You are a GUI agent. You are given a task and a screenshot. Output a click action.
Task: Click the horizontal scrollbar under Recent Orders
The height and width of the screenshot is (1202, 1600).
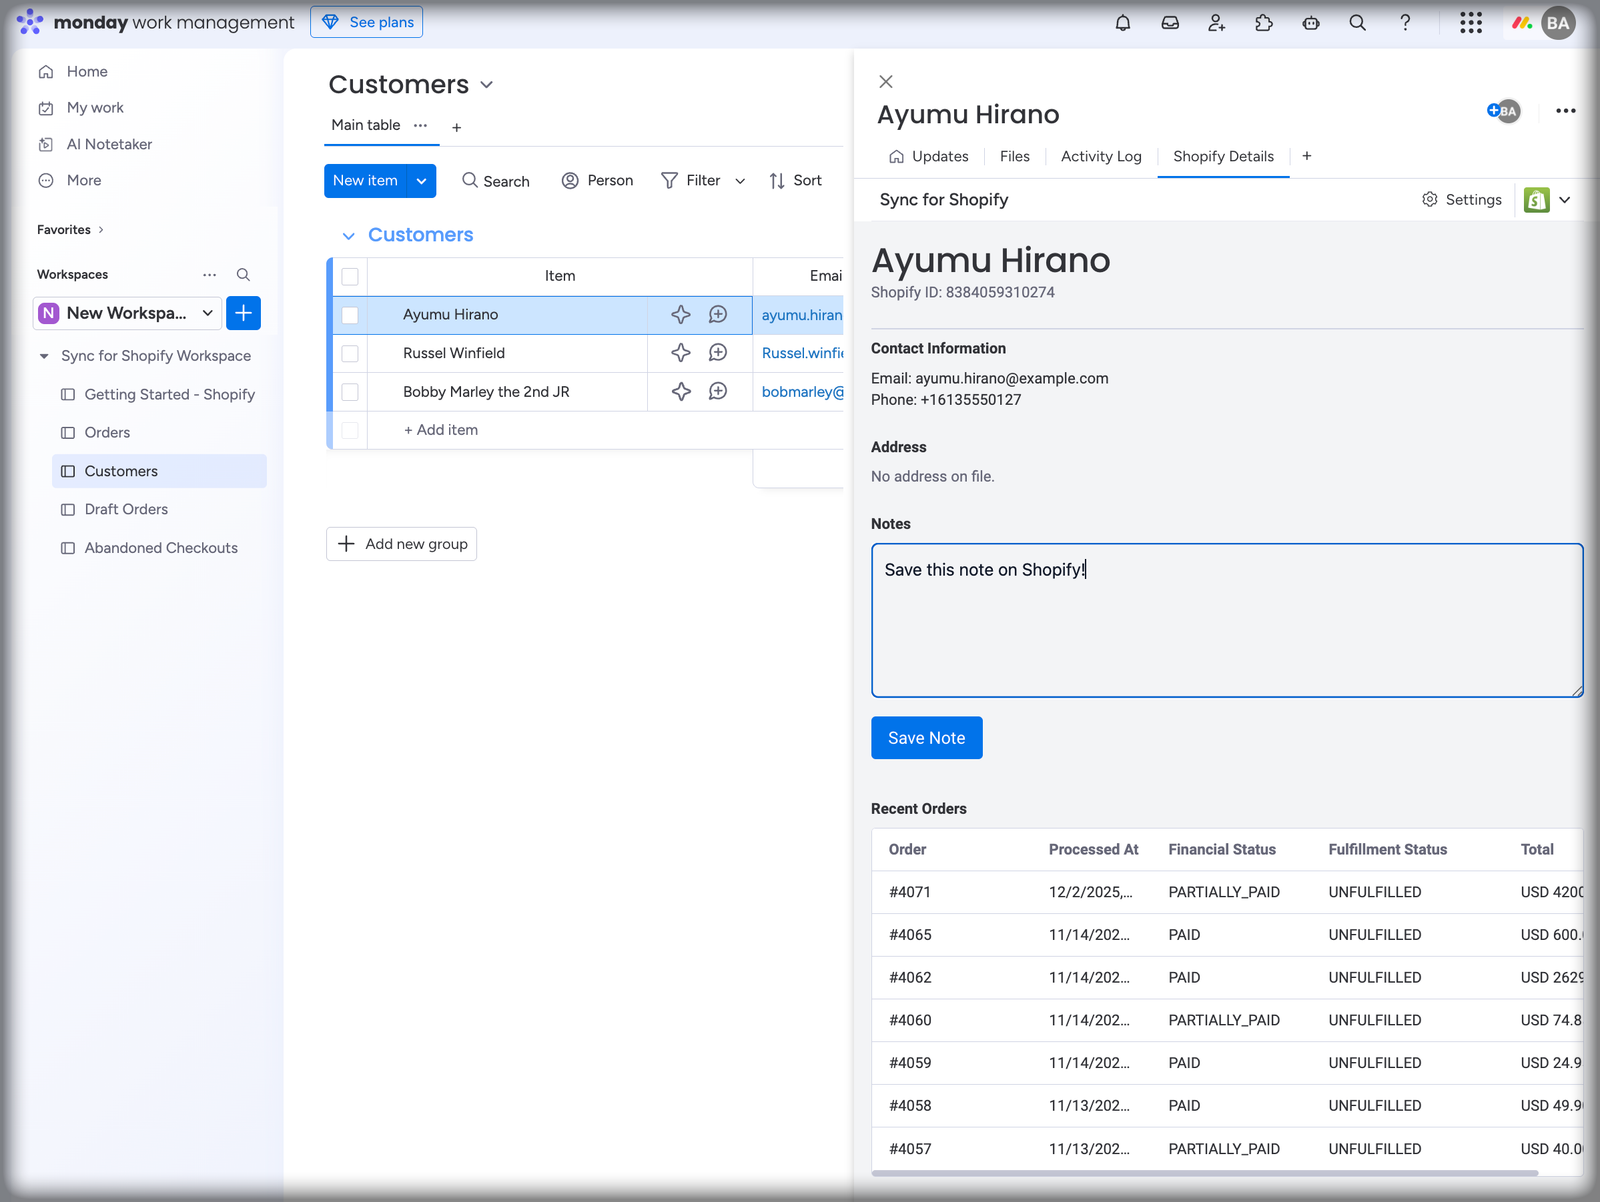(x=1204, y=1173)
